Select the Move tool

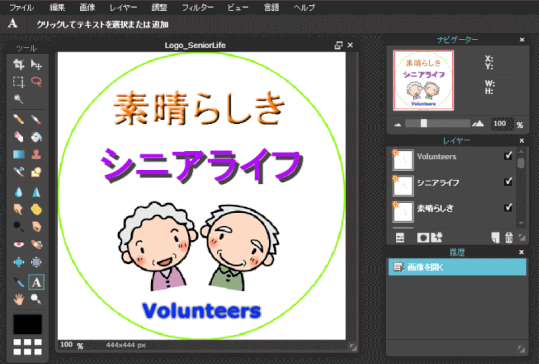click(36, 64)
